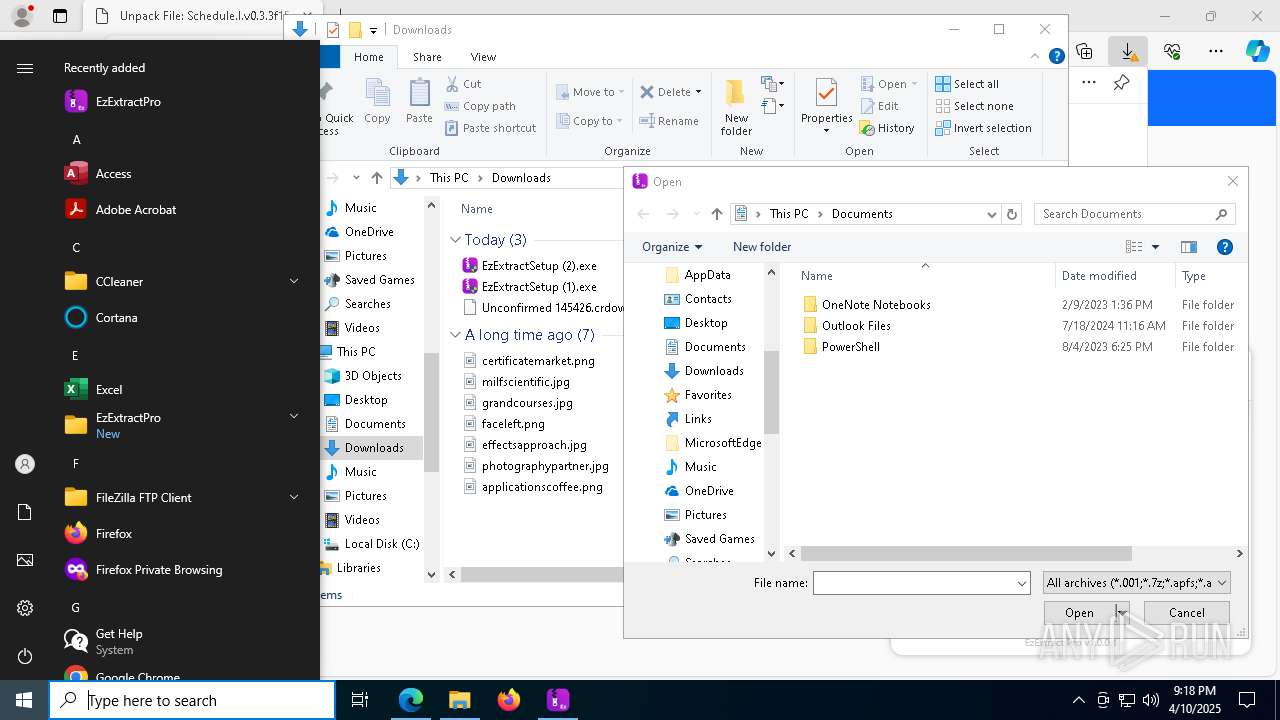Expand FileZilla FTP Client folder

coord(294,497)
